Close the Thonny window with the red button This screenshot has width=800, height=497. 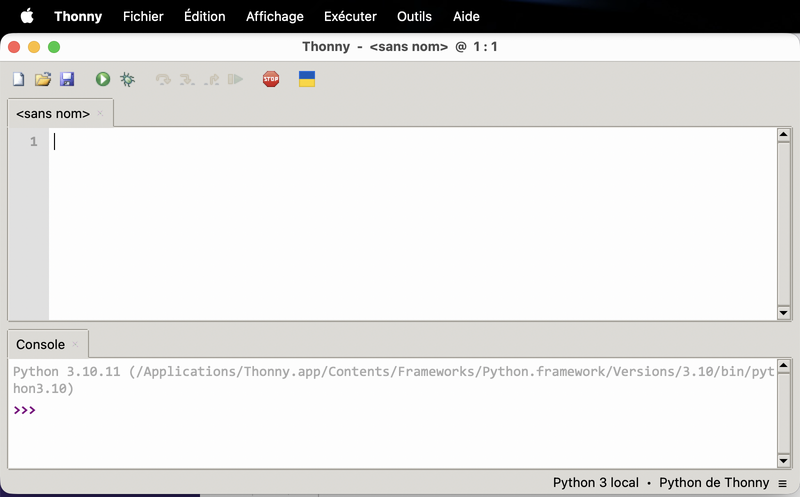click(x=14, y=47)
